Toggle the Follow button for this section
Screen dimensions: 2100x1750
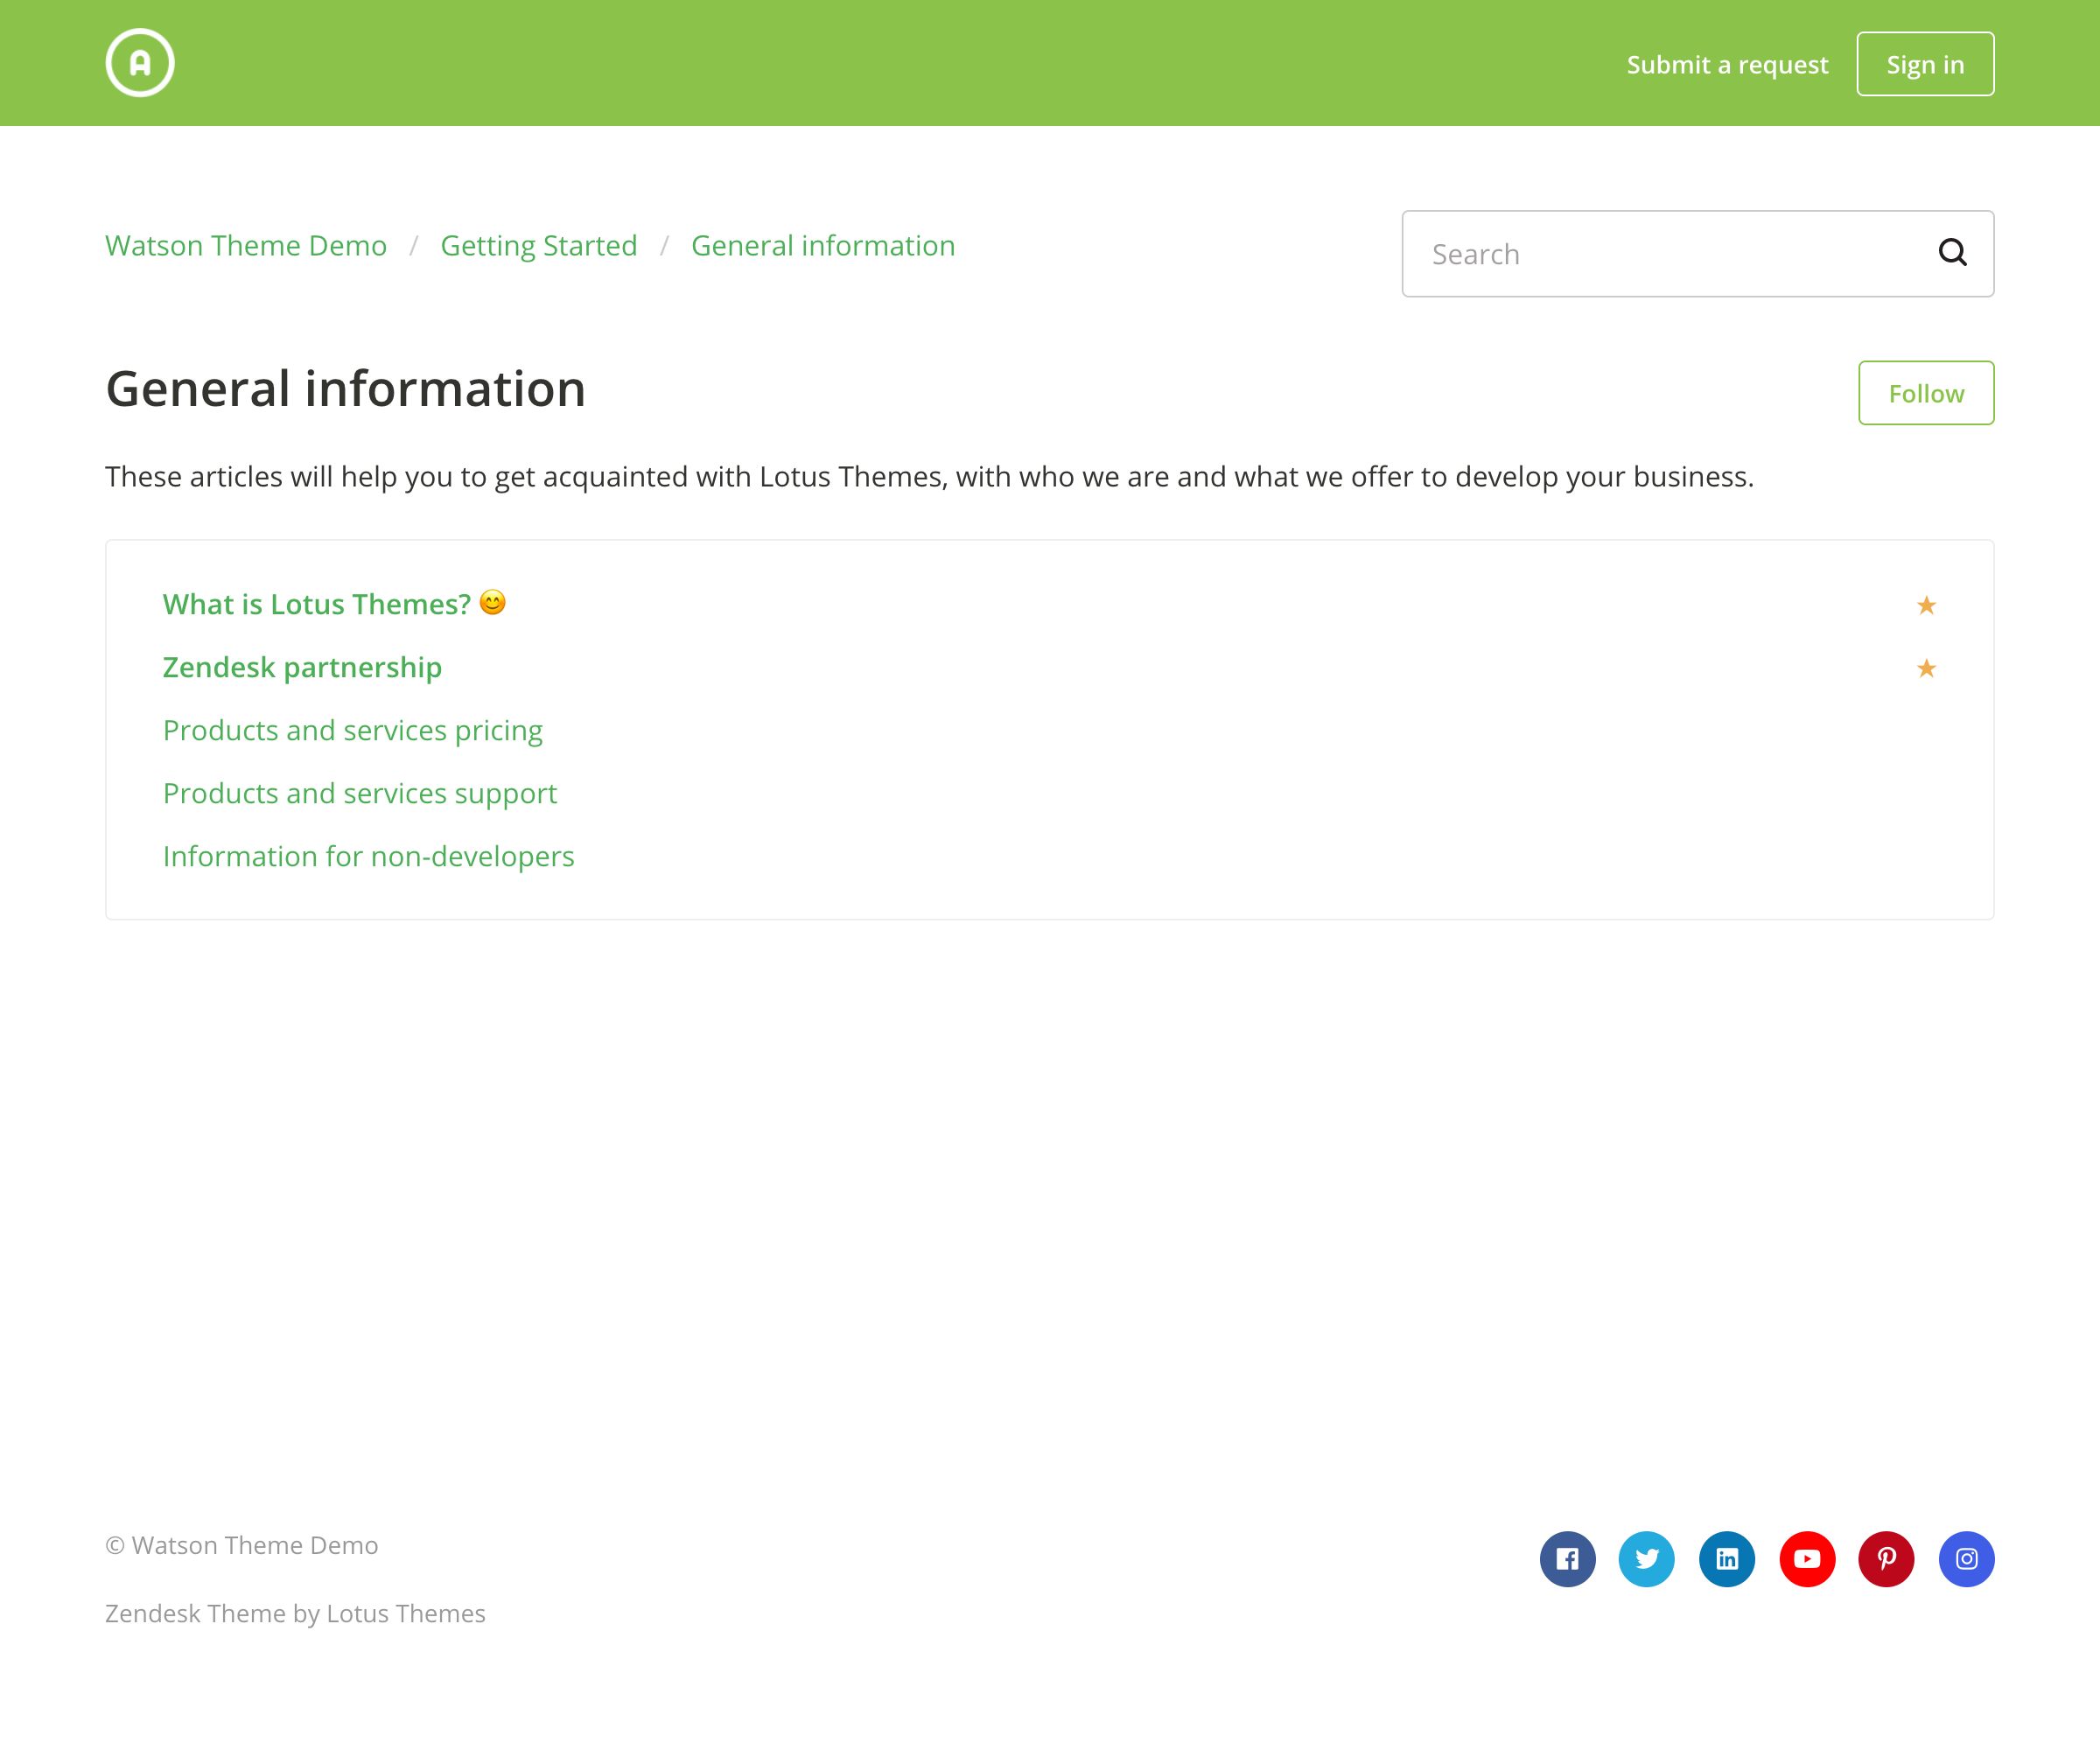pyautogui.click(x=1925, y=393)
